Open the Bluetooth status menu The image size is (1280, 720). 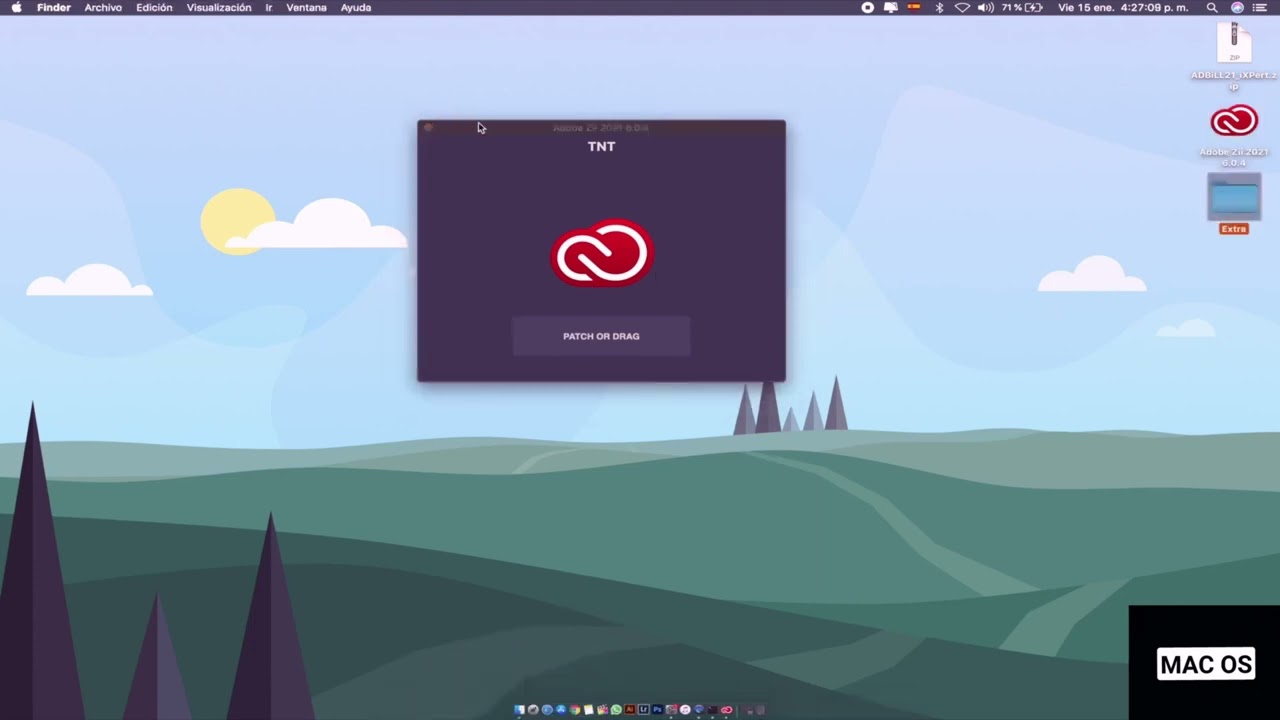tap(939, 7)
